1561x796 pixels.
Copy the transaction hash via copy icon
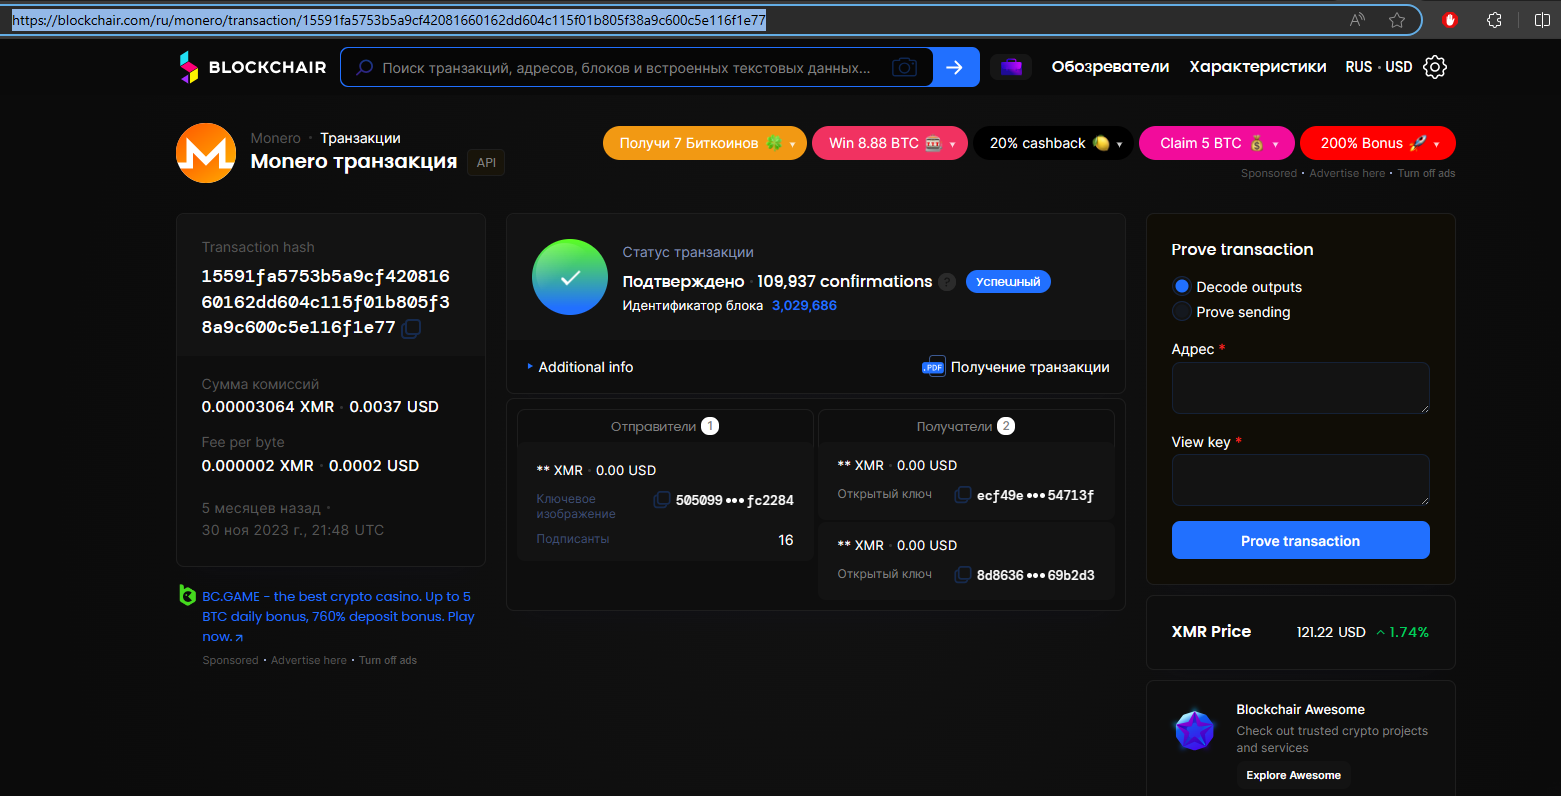411,329
